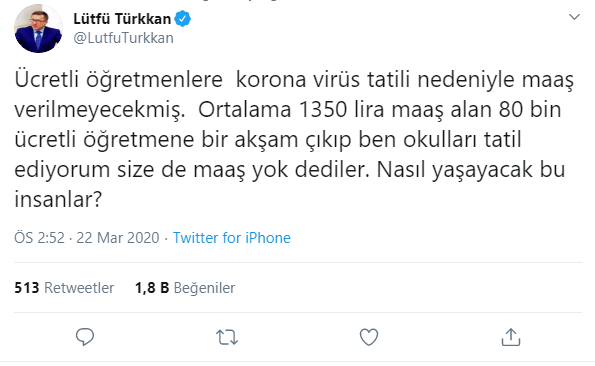Open the share tweet icon
The height and width of the screenshot is (366, 595).
511,337
